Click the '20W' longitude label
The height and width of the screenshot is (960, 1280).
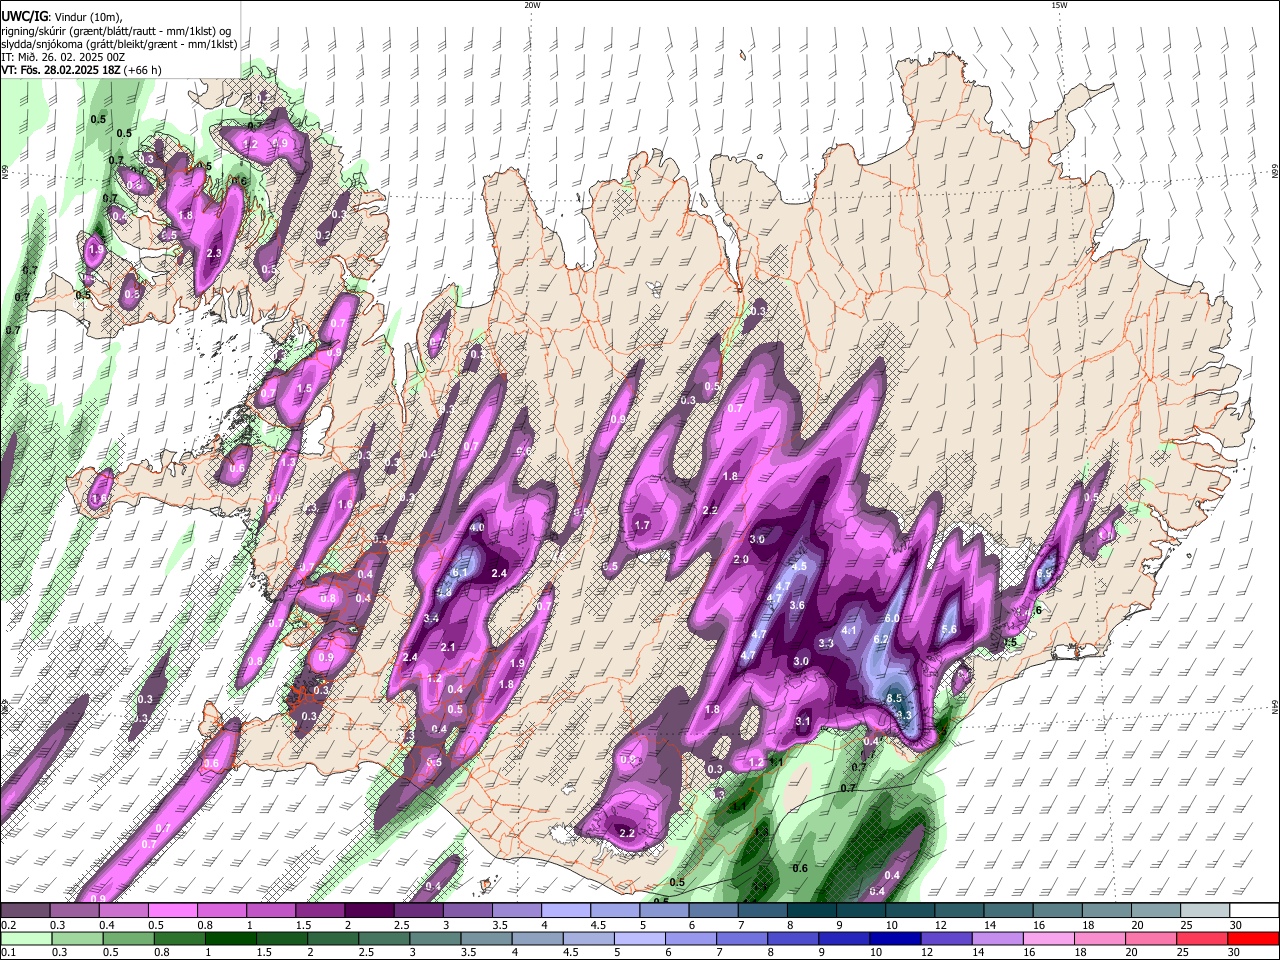click(532, 5)
